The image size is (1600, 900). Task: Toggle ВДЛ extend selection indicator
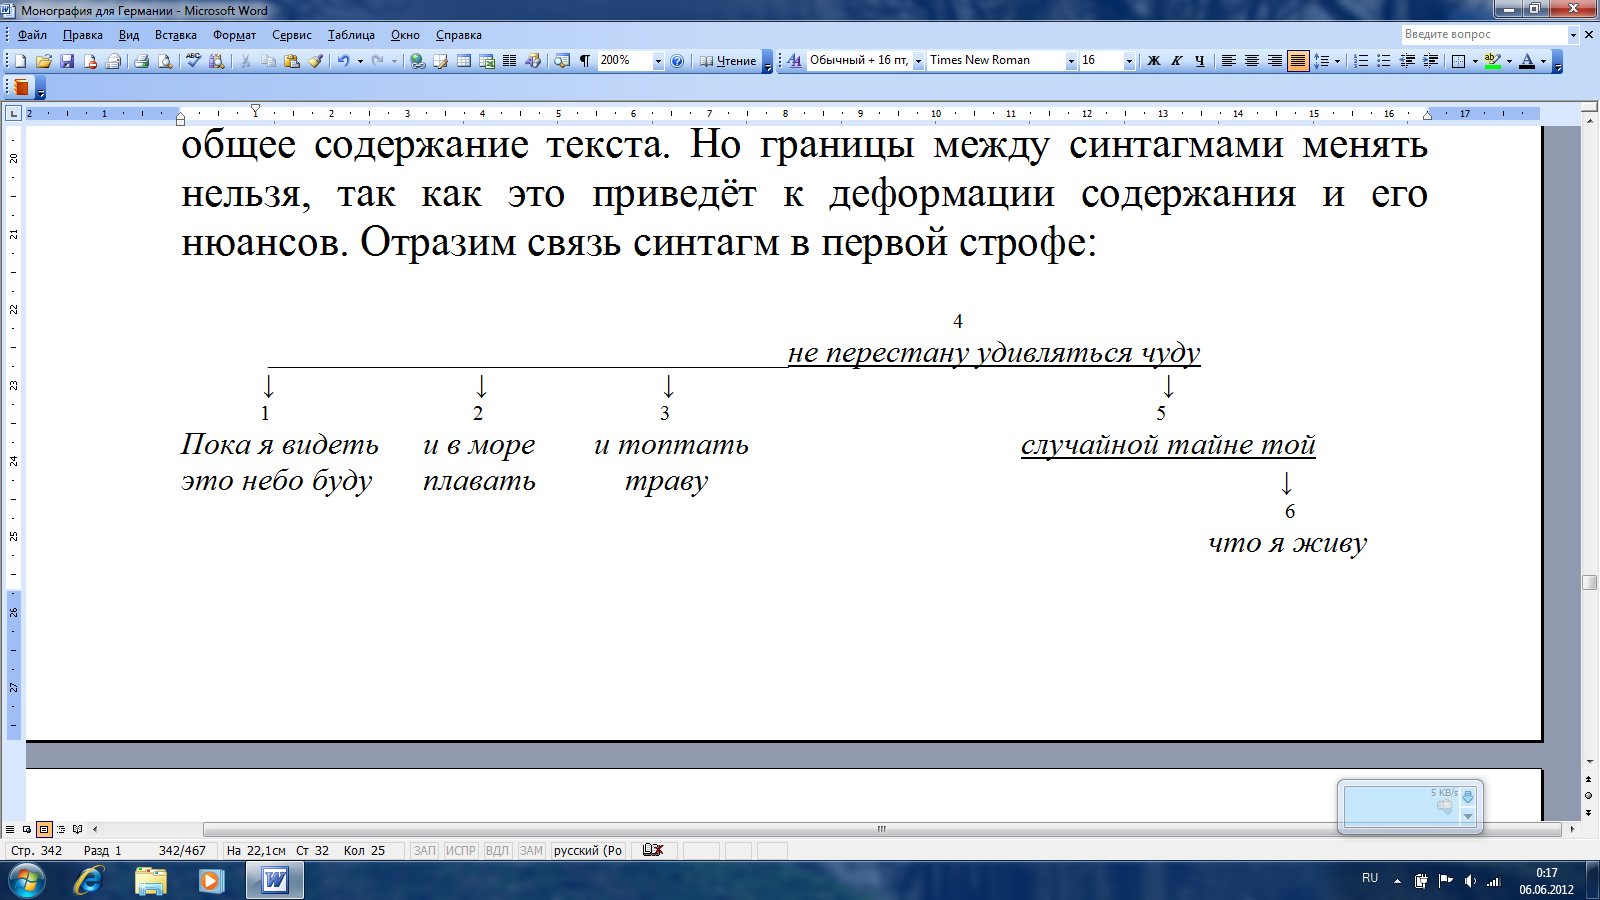coord(497,850)
